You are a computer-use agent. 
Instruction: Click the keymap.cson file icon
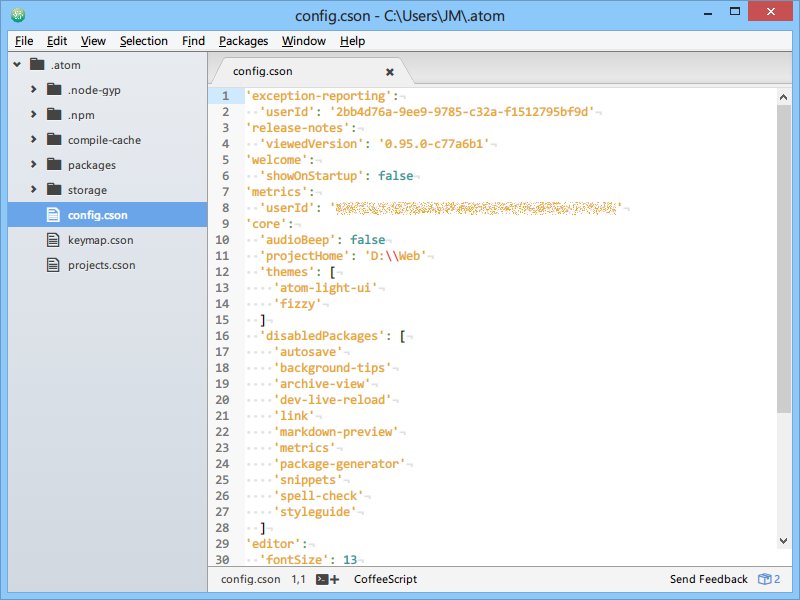[x=53, y=240]
